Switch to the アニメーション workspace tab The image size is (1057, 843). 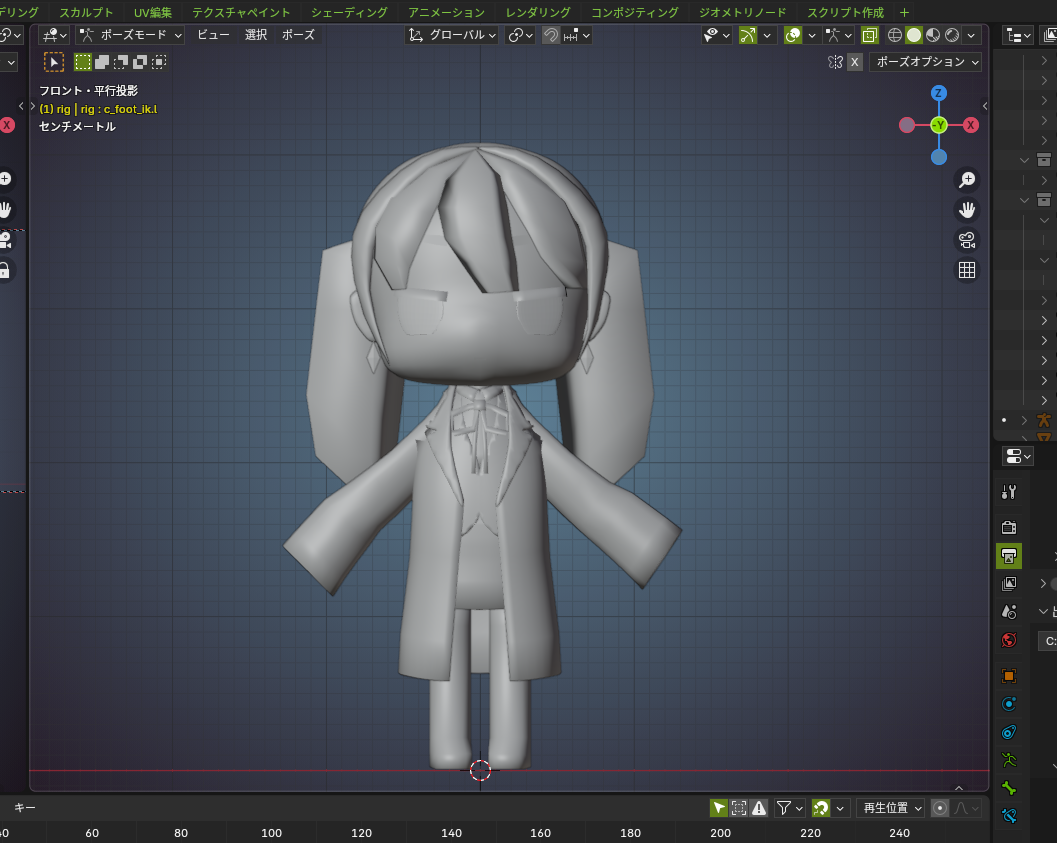447,12
